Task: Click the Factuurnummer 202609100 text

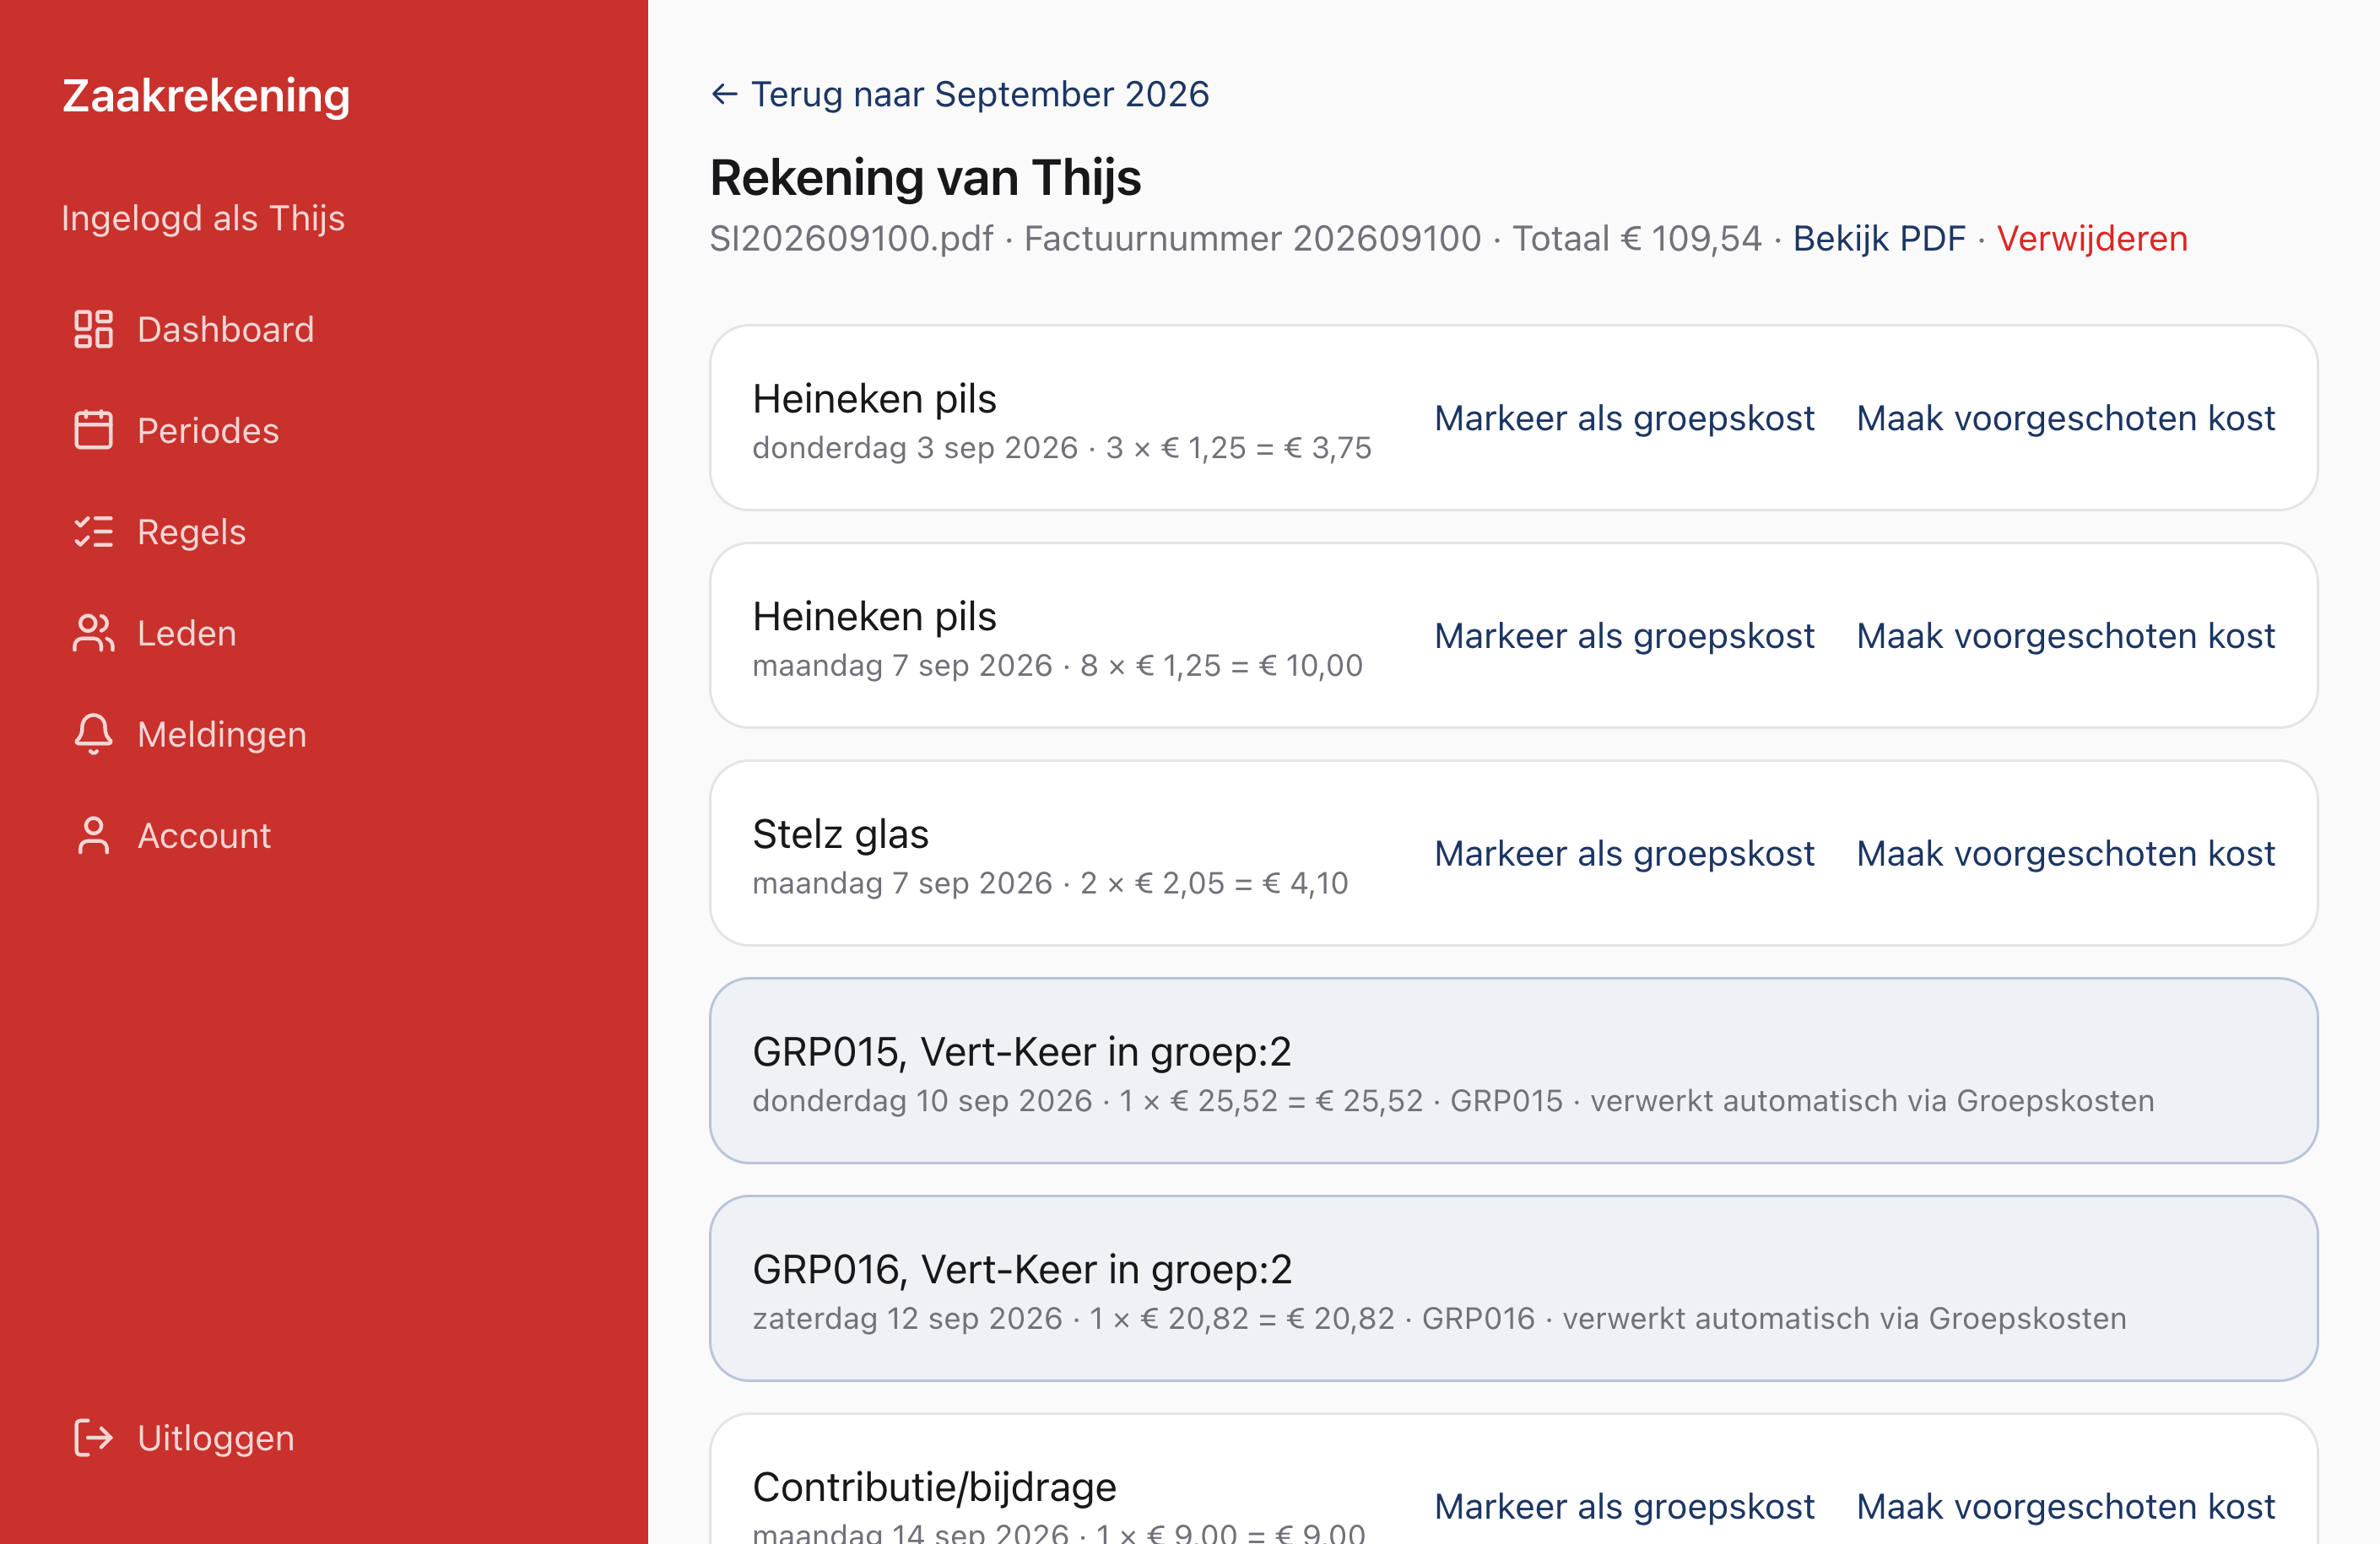Action: tap(1252, 238)
